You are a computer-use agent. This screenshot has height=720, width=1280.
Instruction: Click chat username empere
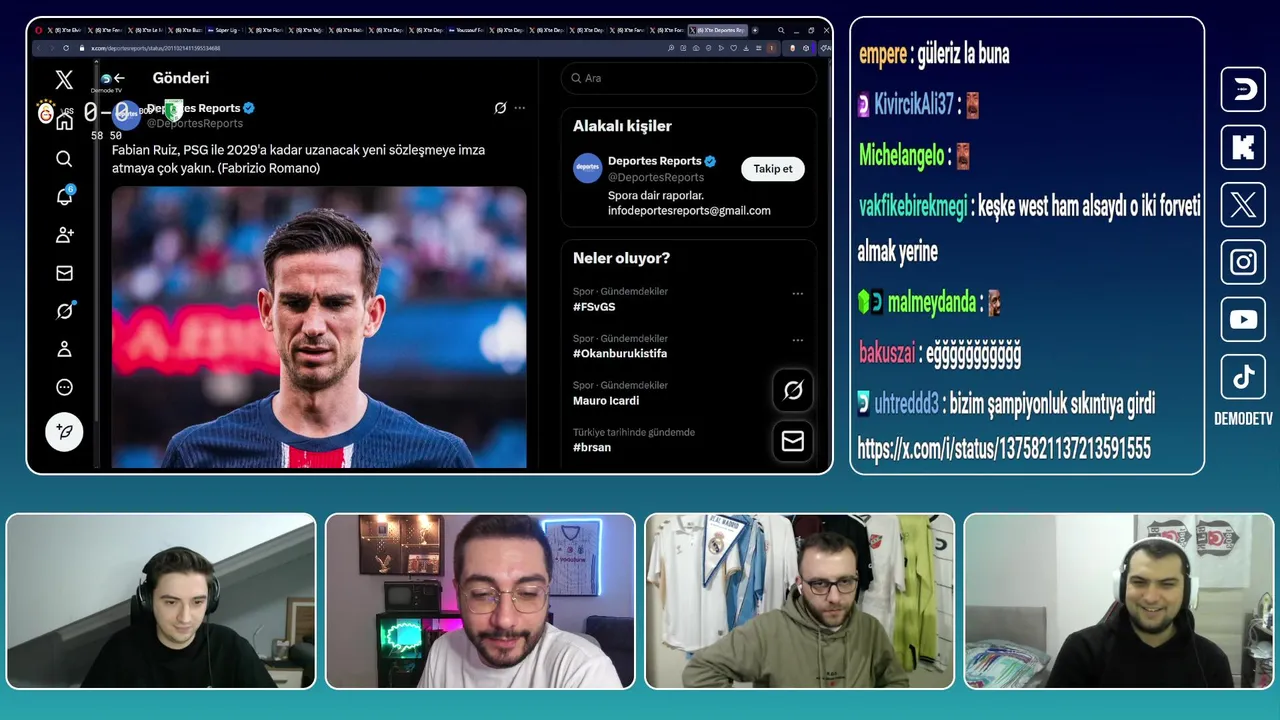(882, 55)
